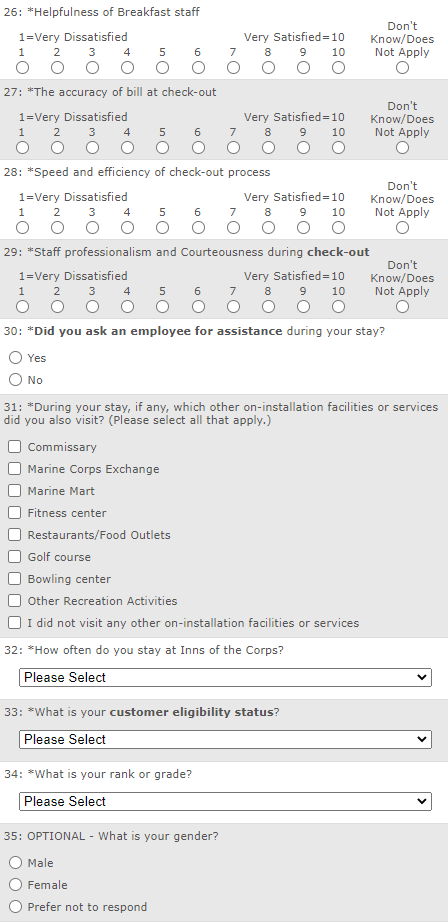This screenshot has height=922, width=448.
Task: Open the rank or grade dropdown
Action: click(225, 801)
